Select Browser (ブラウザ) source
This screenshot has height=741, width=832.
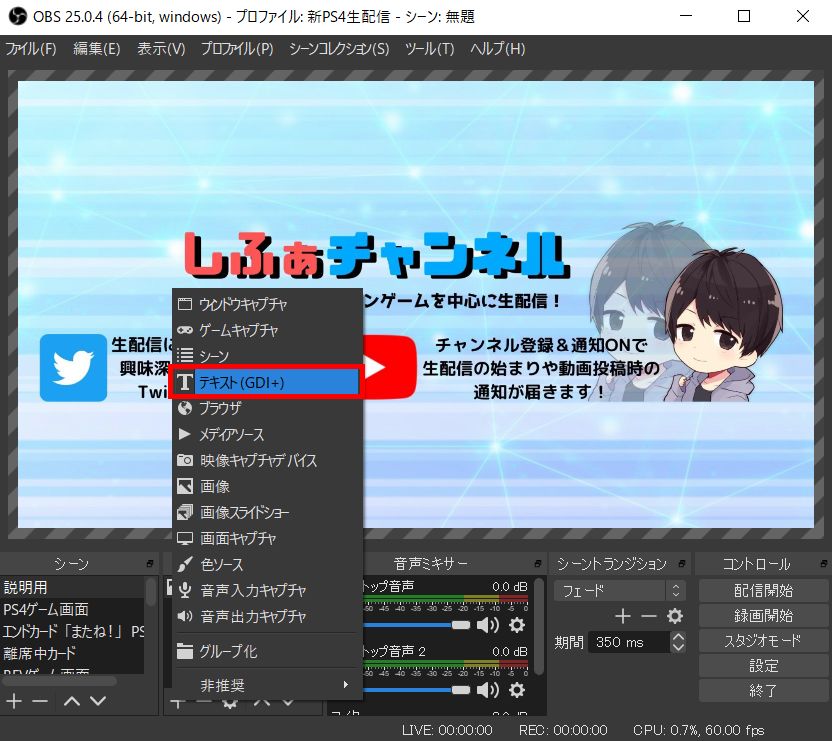click(267, 408)
